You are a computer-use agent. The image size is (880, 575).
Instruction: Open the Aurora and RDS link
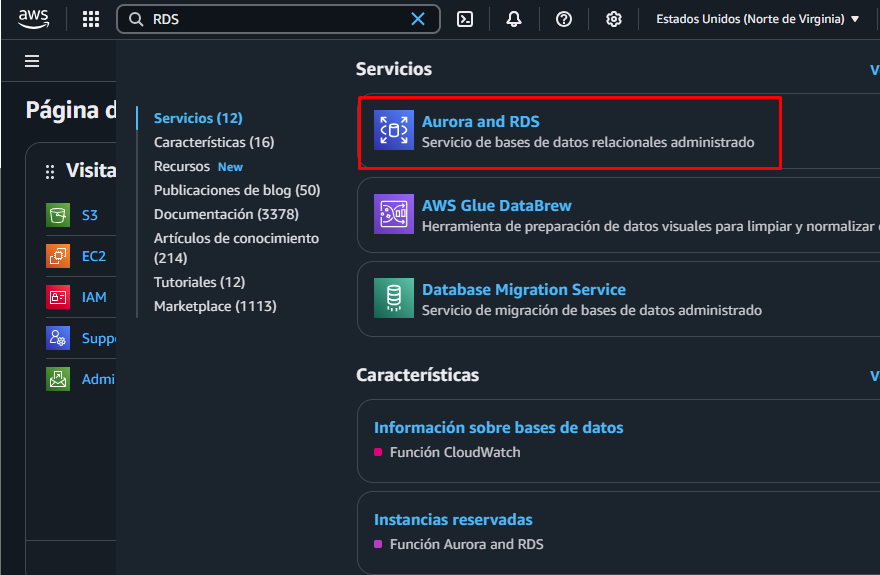[x=480, y=122]
